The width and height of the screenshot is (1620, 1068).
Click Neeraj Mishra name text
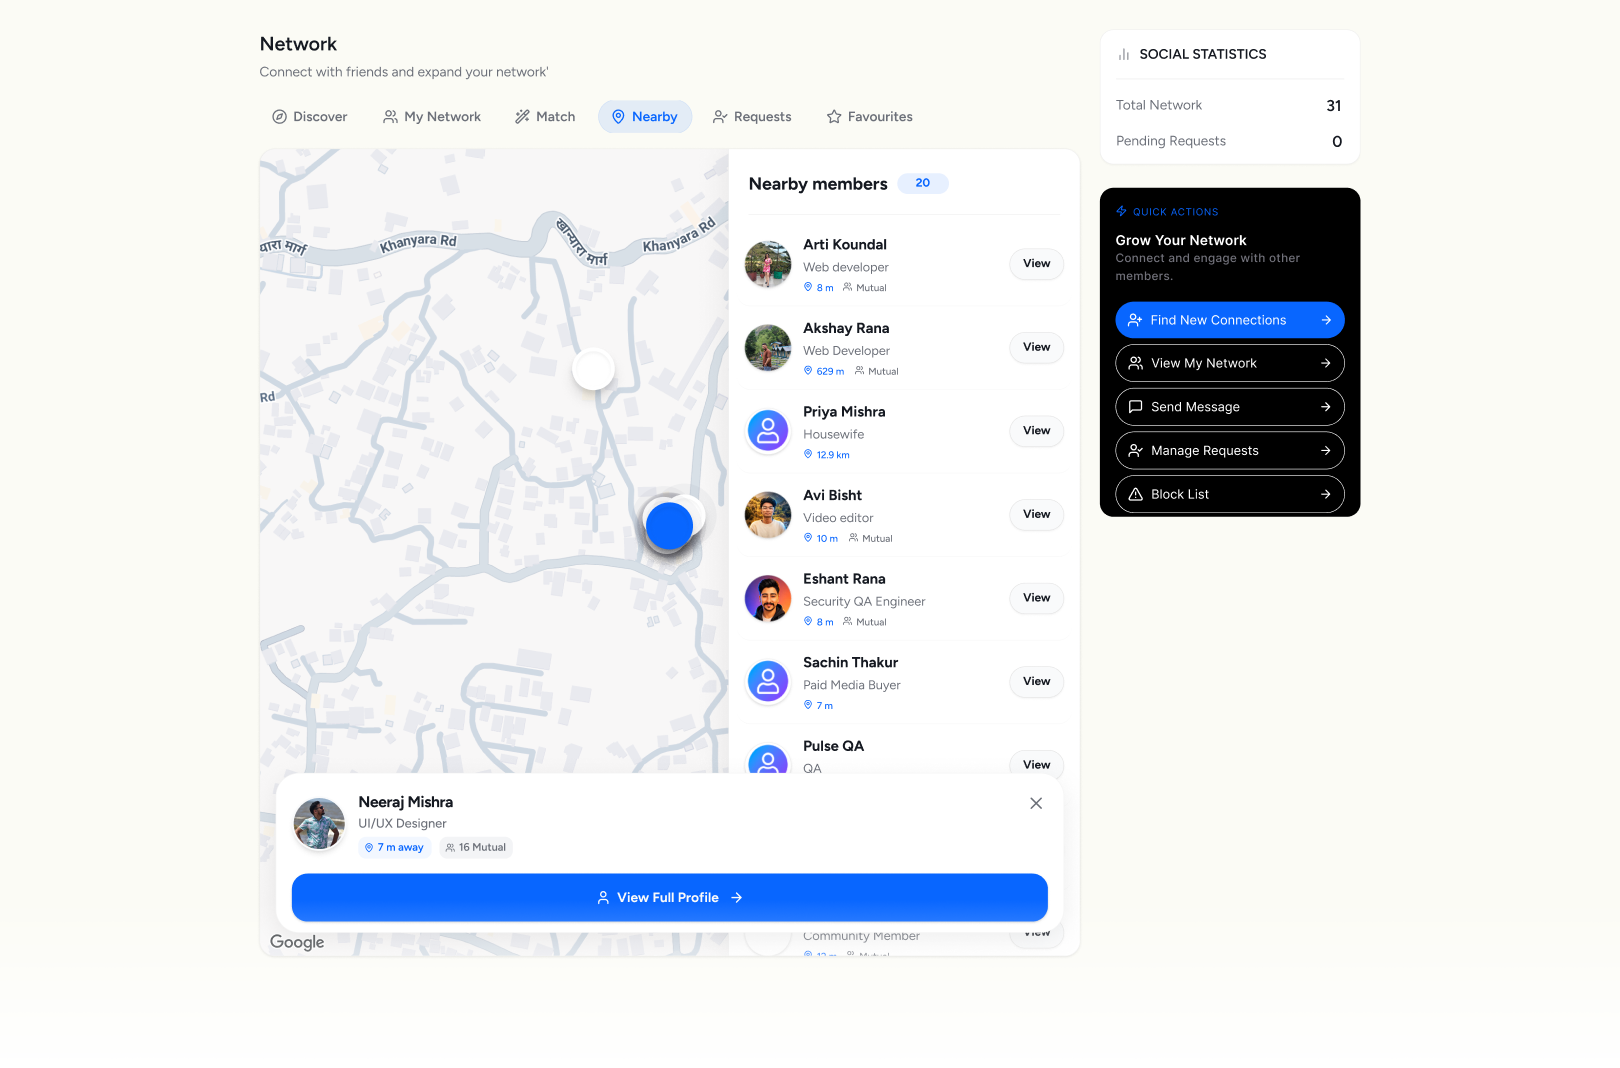pos(406,802)
